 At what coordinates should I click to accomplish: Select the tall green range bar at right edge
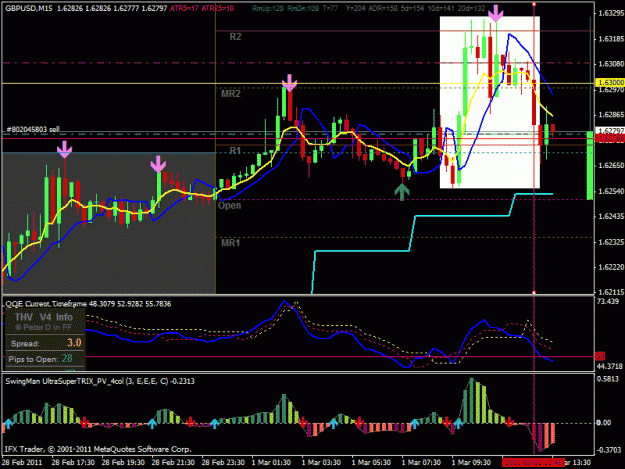[590, 165]
